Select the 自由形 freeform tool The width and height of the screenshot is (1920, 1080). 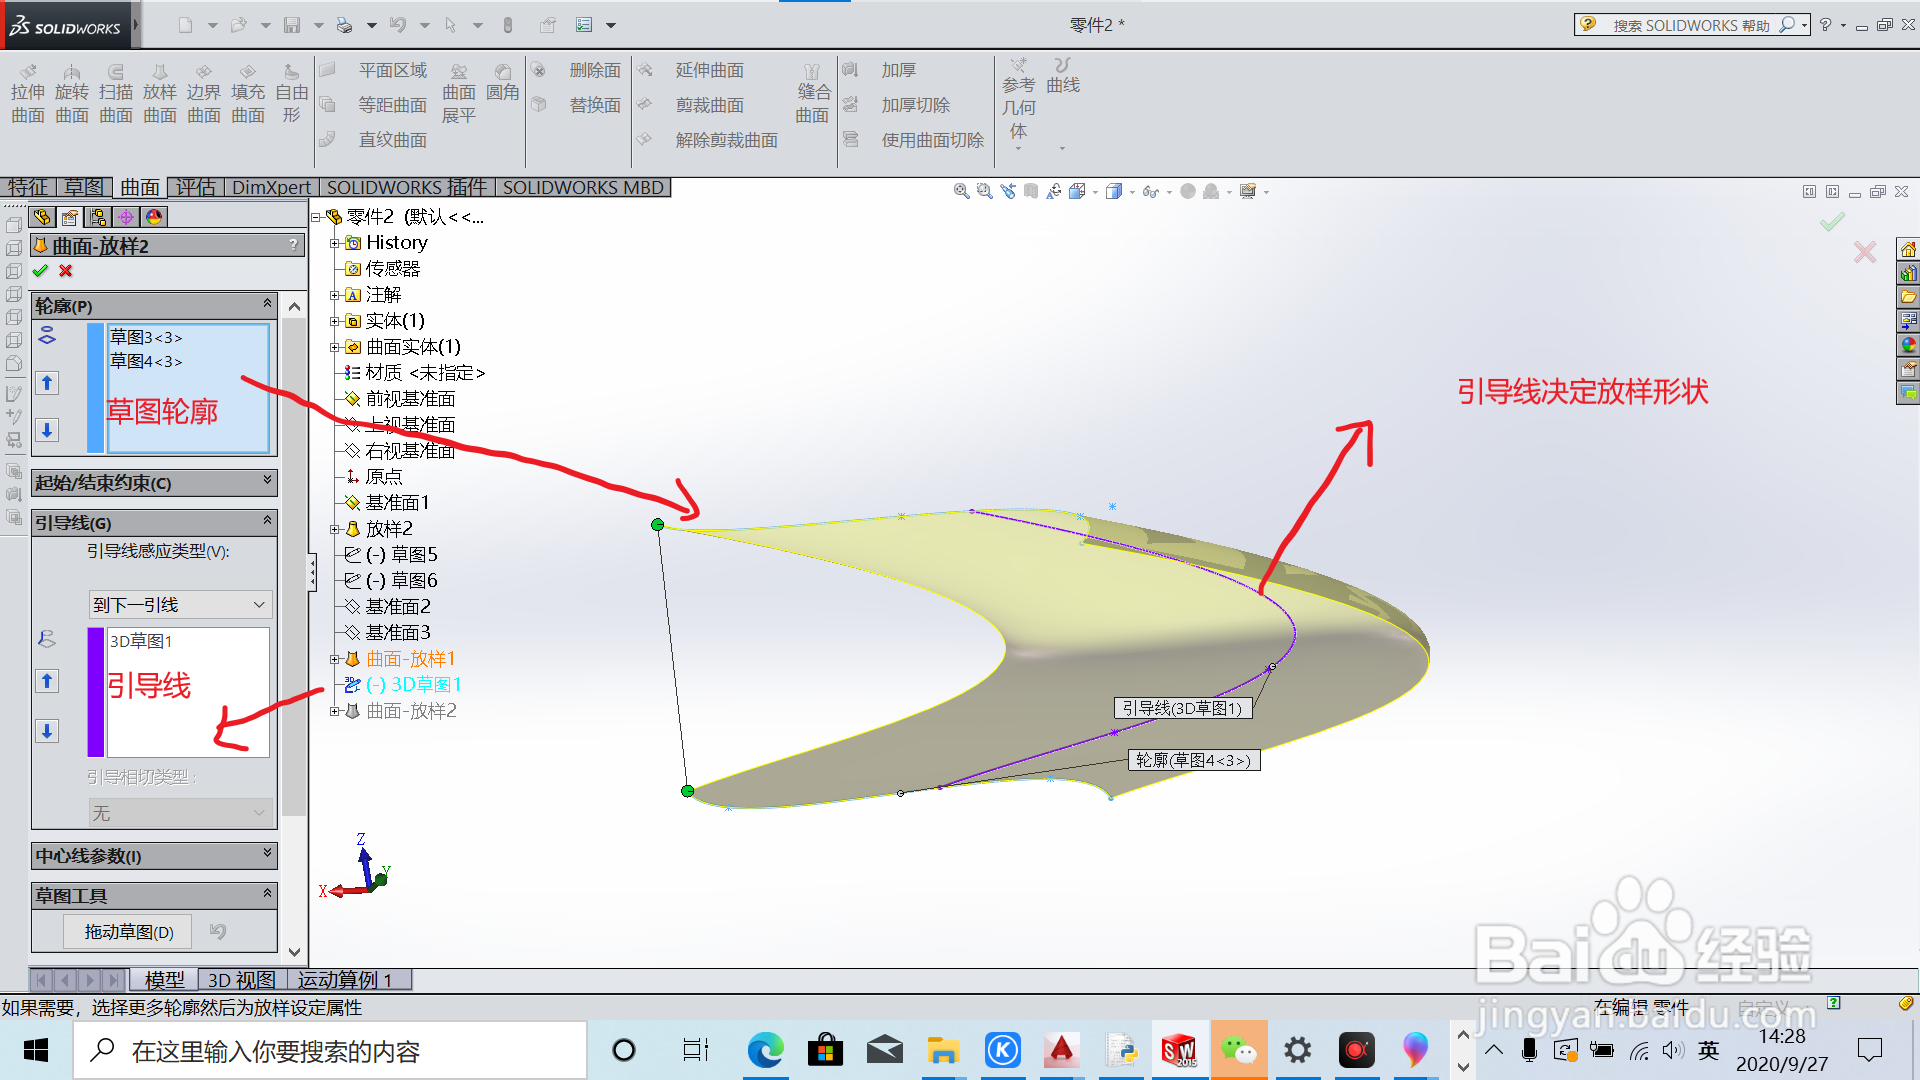click(291, 94)
